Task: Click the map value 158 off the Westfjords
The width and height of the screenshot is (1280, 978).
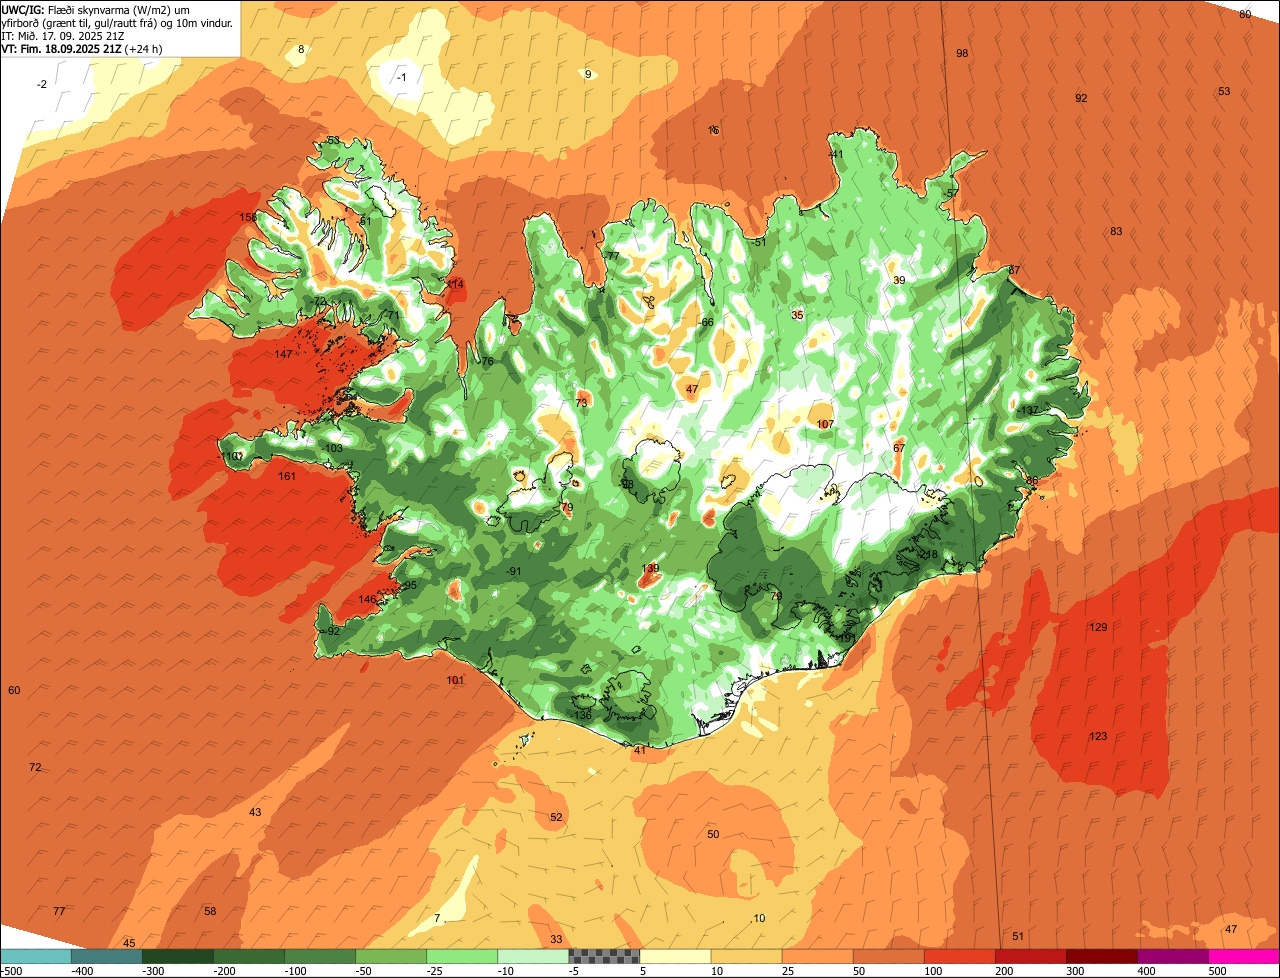Action: [248, 217]
